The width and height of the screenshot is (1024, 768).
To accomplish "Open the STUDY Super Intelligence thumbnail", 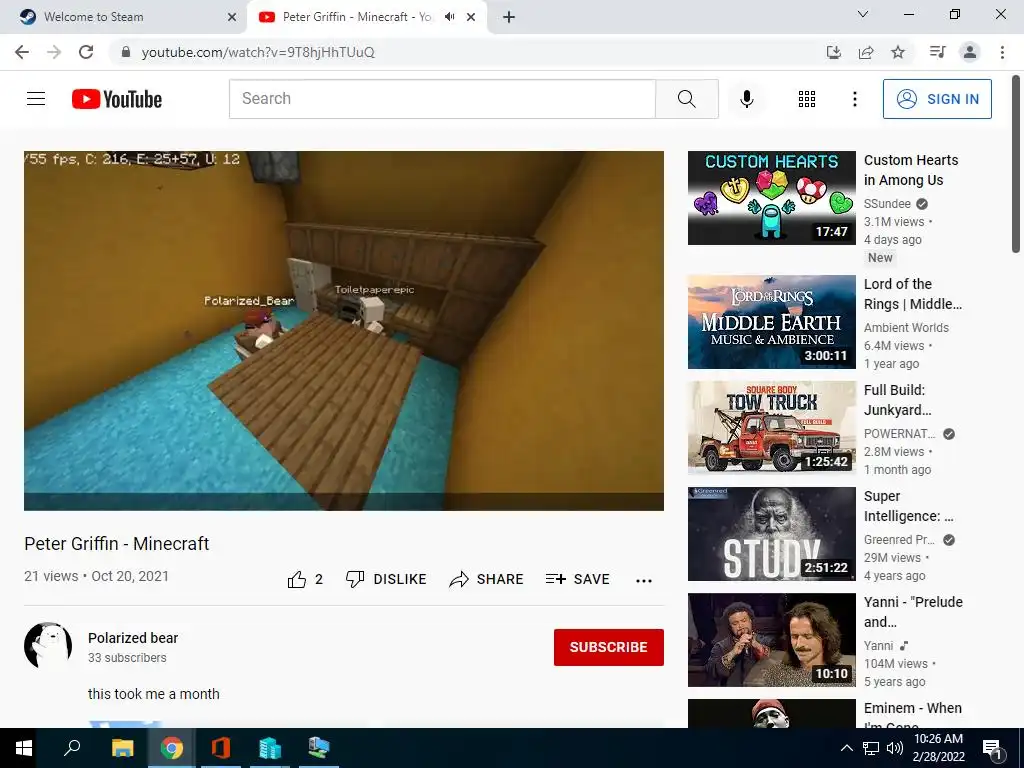I will (771, 534).
